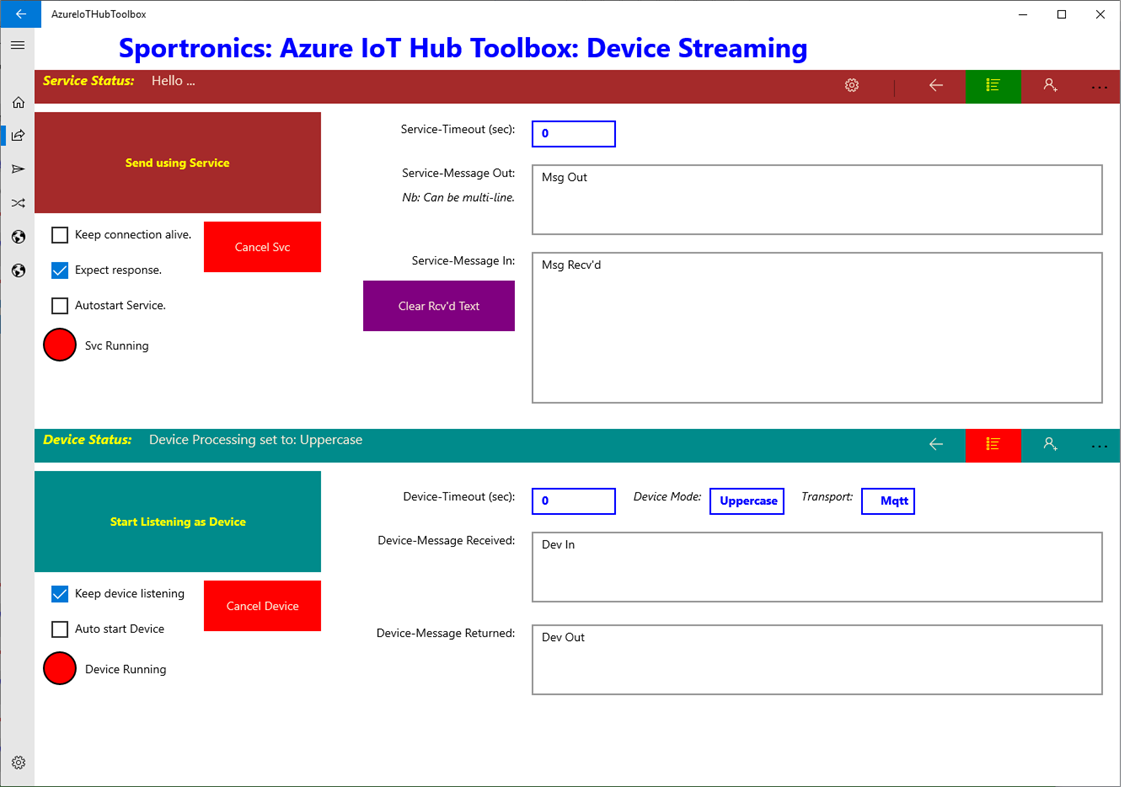Click Clear Rcv'd Text button
This screenshot has height=787, width=1121.
click(439, 306)
